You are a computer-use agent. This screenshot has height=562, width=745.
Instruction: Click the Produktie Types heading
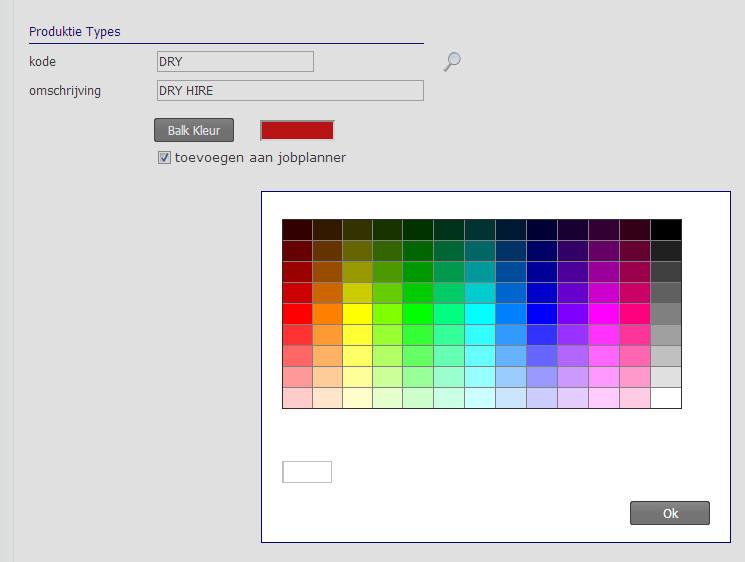click(x=75, y=32)
